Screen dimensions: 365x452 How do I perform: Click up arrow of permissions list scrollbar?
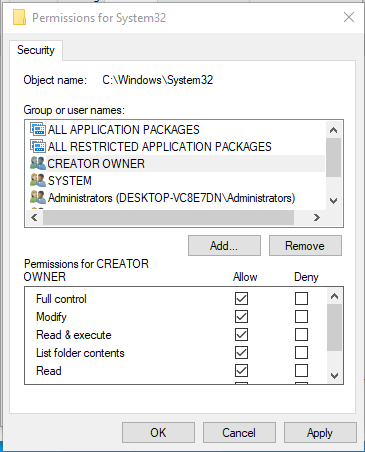(x=334, y=296)
